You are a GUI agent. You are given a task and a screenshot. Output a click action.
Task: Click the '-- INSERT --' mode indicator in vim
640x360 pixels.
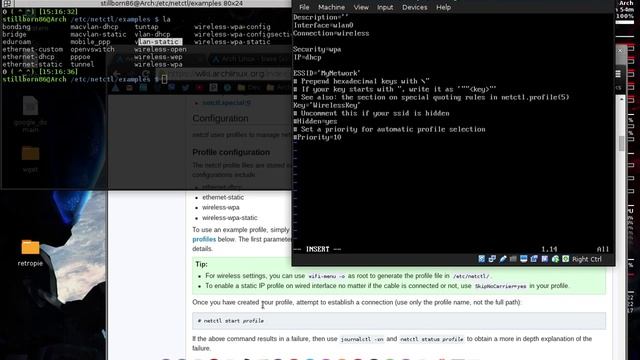[317, 249]
